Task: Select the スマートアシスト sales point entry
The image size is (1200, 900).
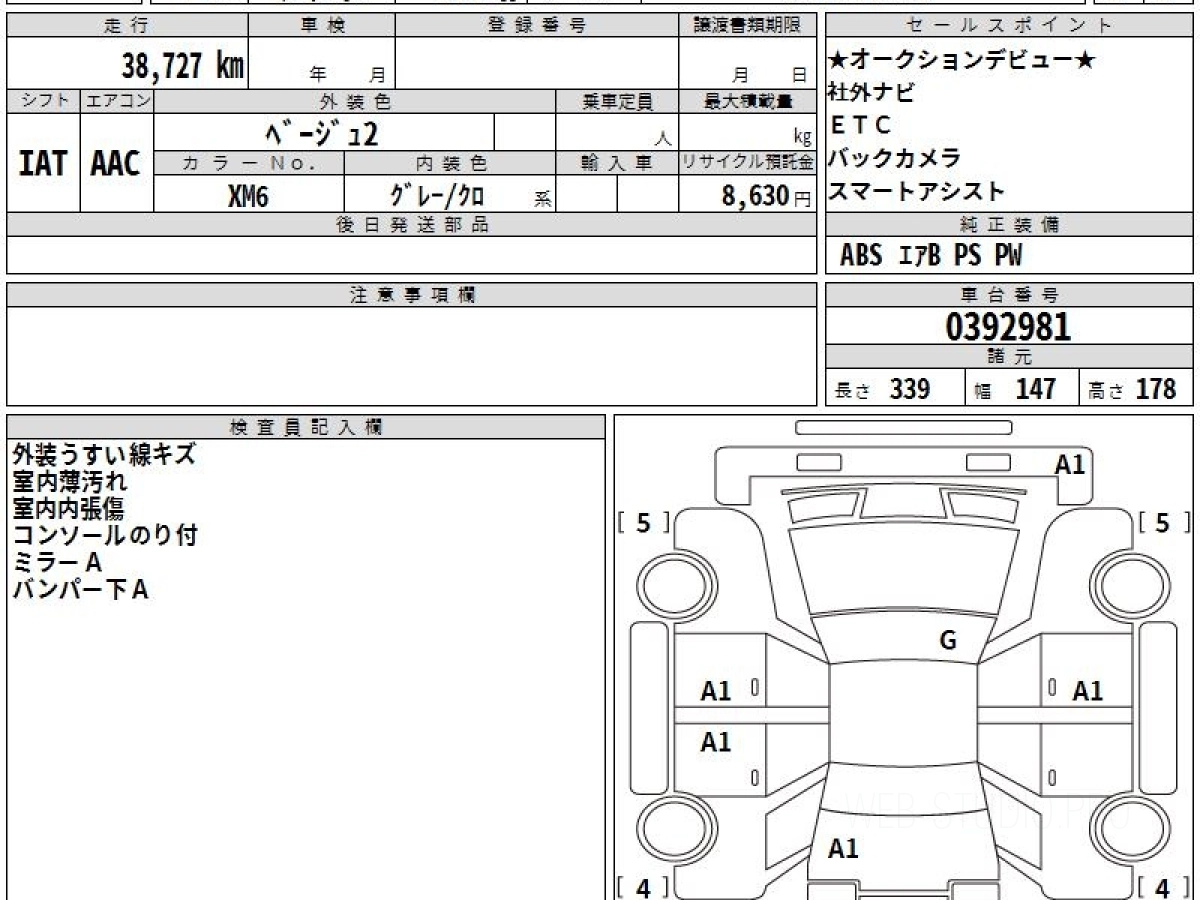Action: [916, 191]
